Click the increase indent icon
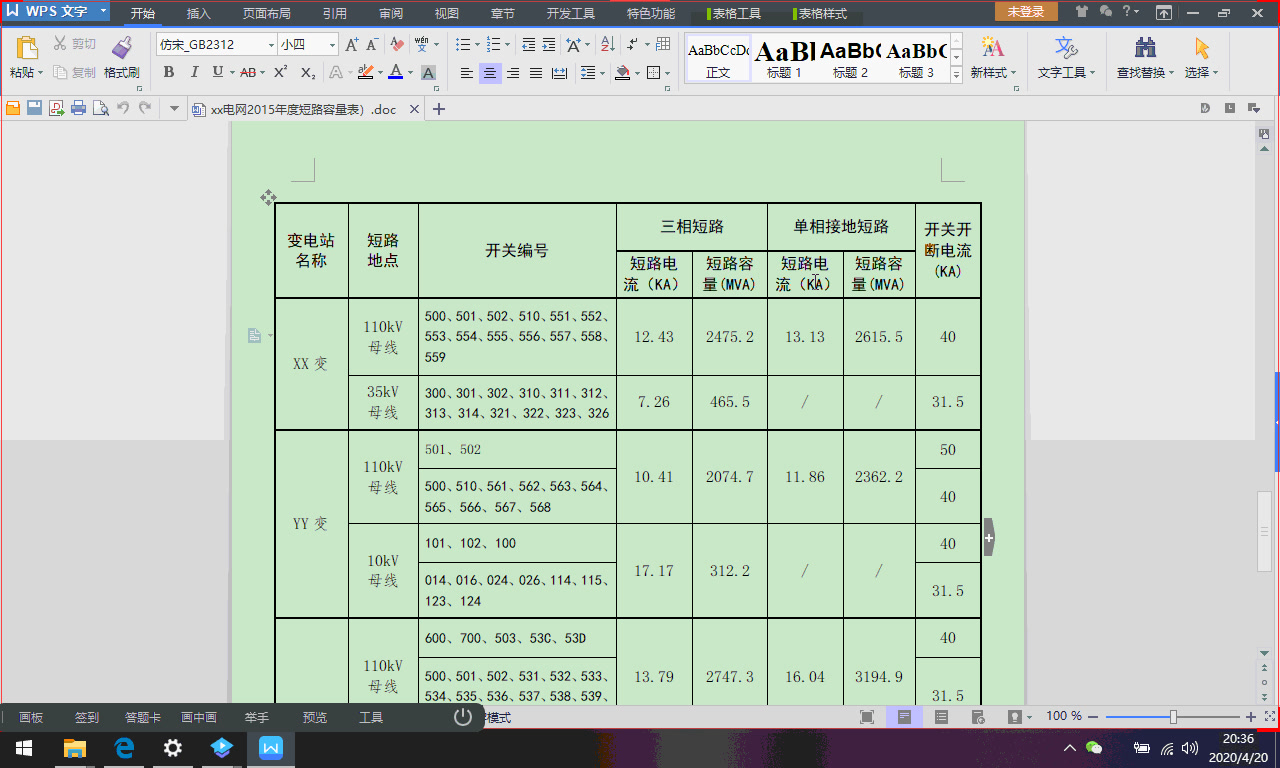This screenshot has height=768, width=1280. [549, 45]
